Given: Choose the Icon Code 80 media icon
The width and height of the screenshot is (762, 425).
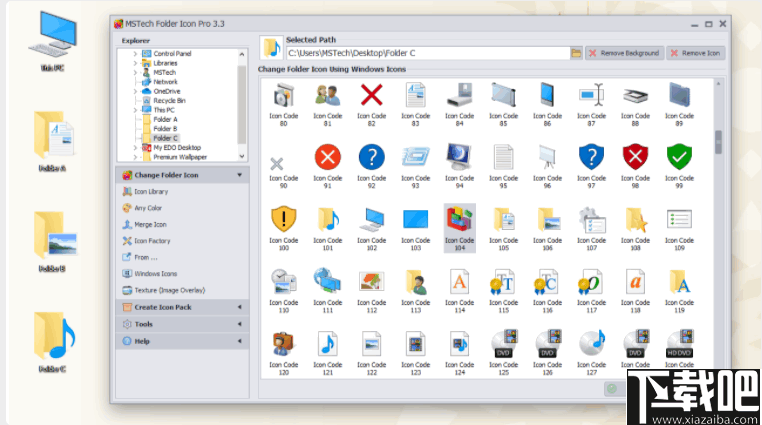Looking at the screenshot, I should click(283, 96).
